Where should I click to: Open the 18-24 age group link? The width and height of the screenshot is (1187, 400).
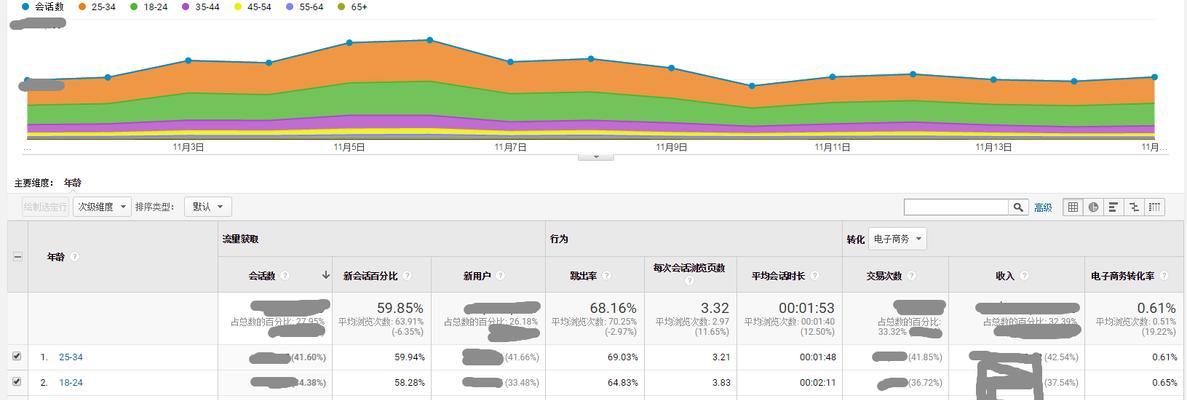pos(70,383)
